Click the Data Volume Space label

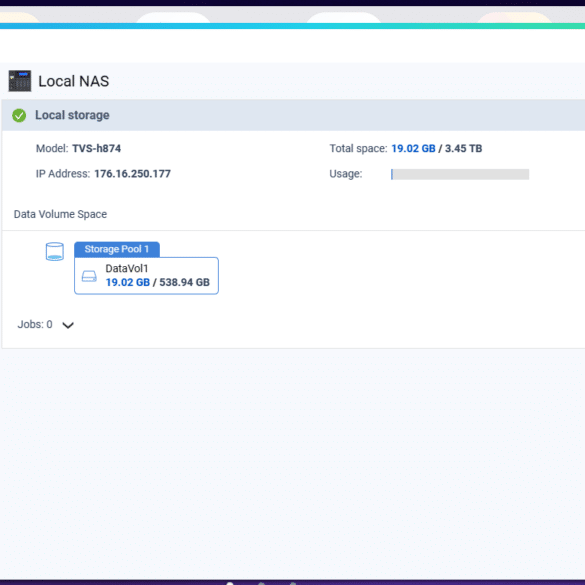[60, 214]
